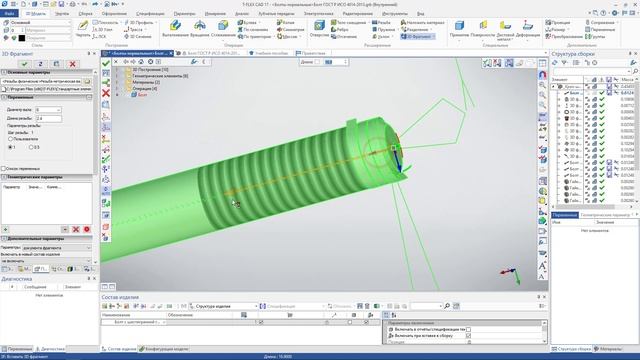Collapse the 'Основные параметры' section
Image resolution: width=640 pixels, height=360 pixels.
coord(4,72)
